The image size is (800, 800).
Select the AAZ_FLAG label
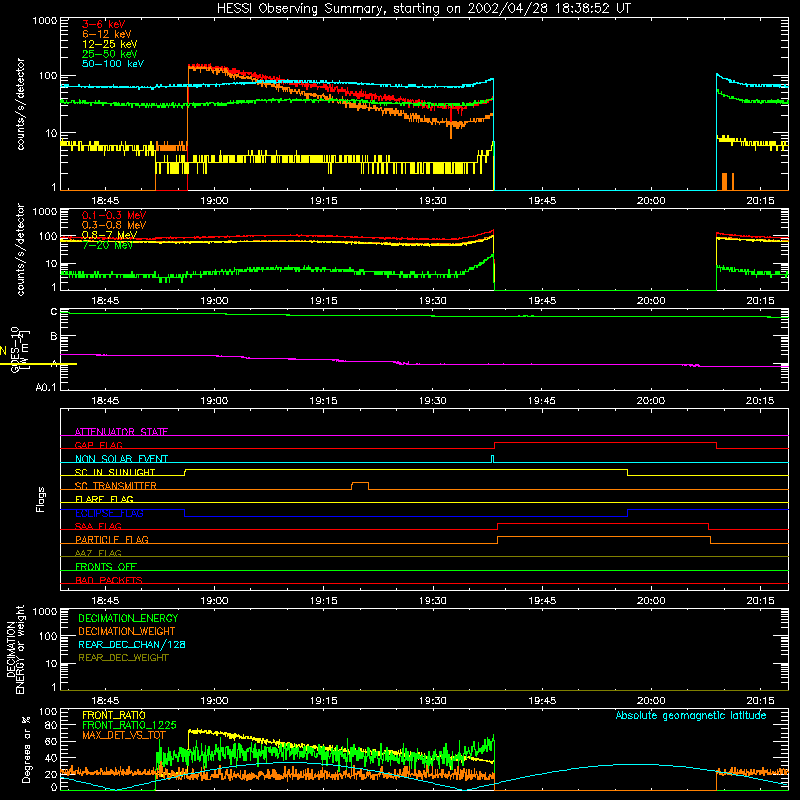tap(98, 553)
